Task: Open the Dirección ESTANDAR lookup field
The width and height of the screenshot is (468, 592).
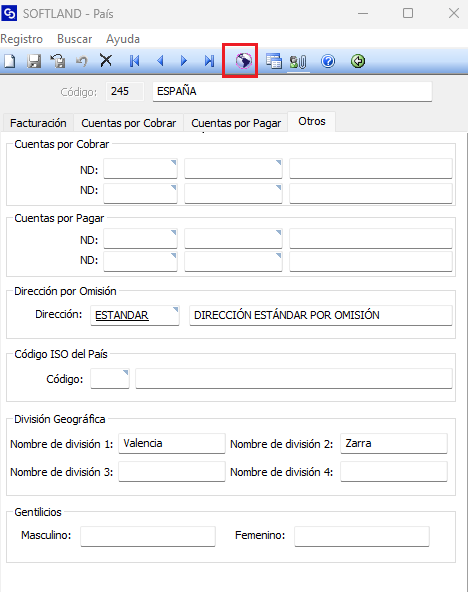Action: click(x=135, y=315)
